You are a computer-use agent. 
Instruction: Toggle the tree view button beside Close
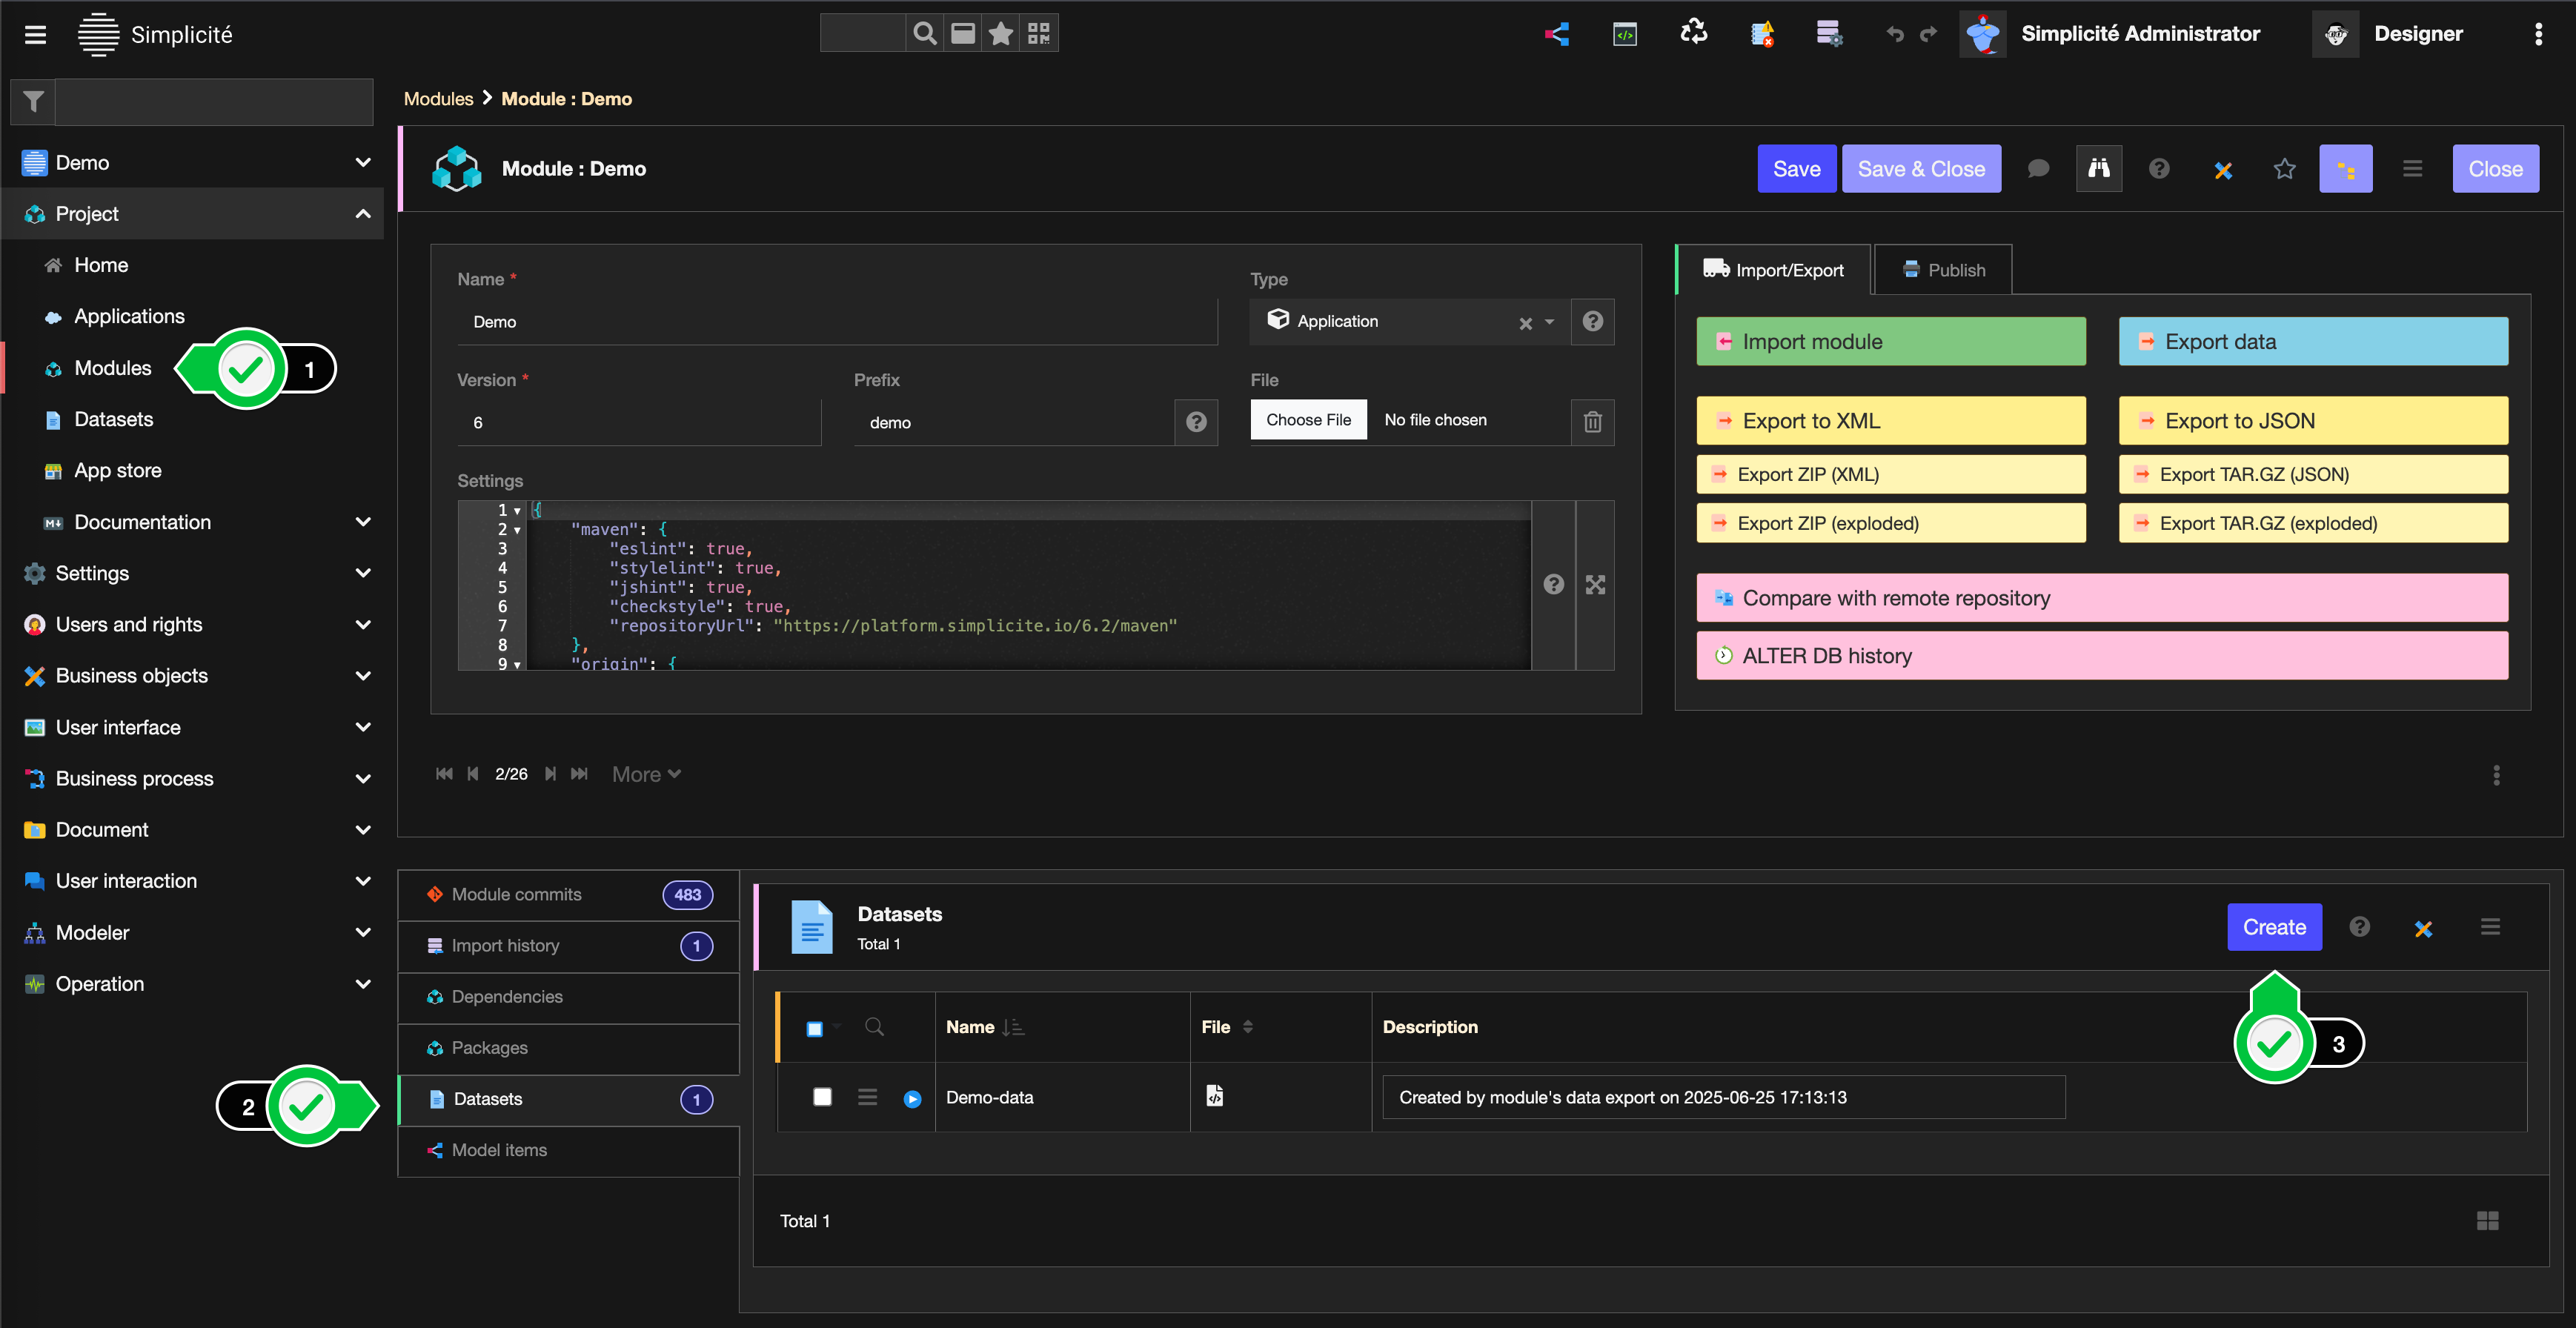(2345, 169)
